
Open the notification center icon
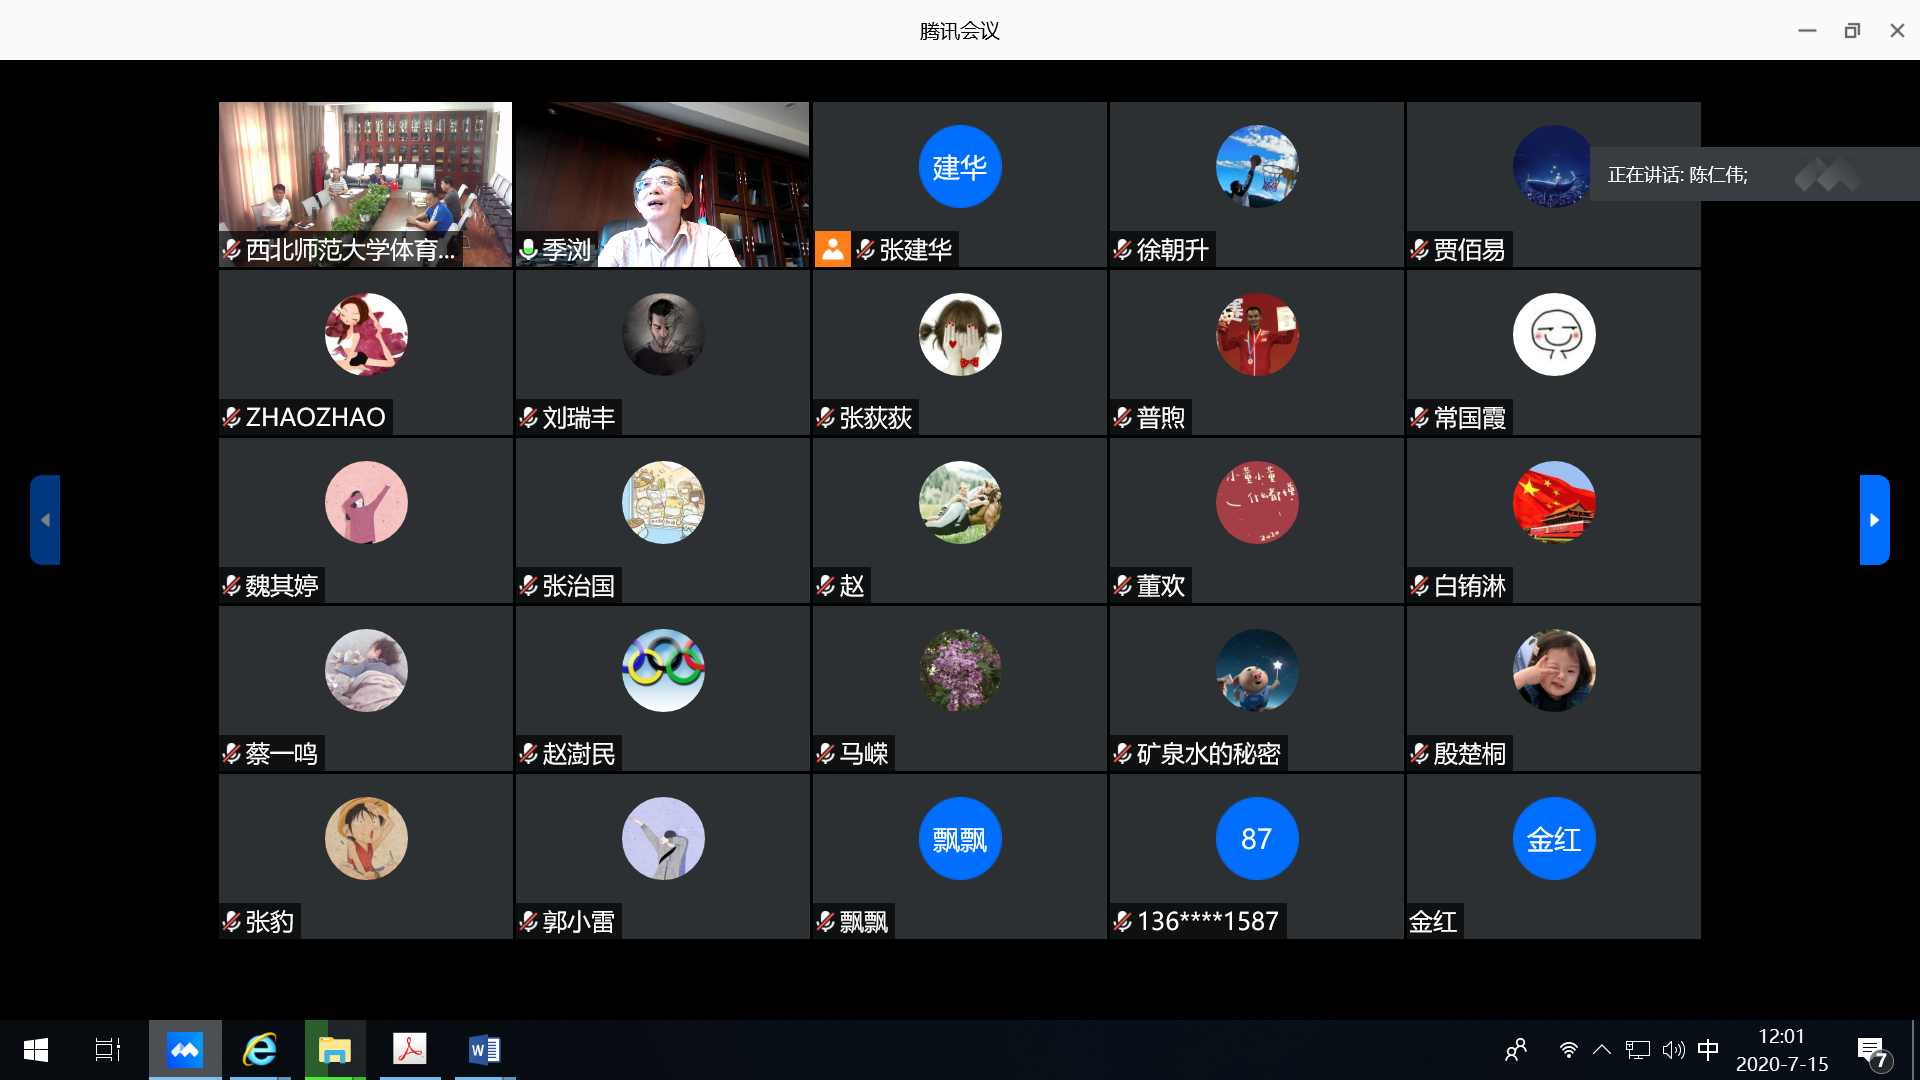click(x=1873, y=1051)
